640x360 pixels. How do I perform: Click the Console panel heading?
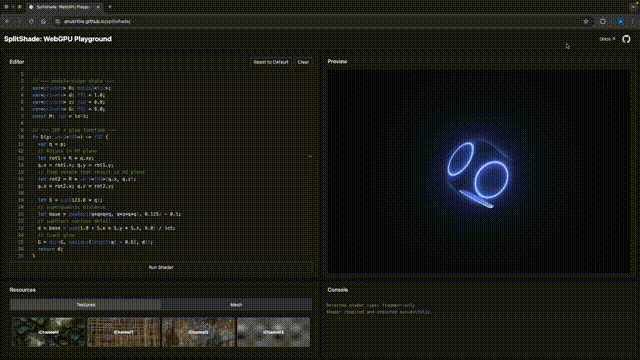click(338, 290)
